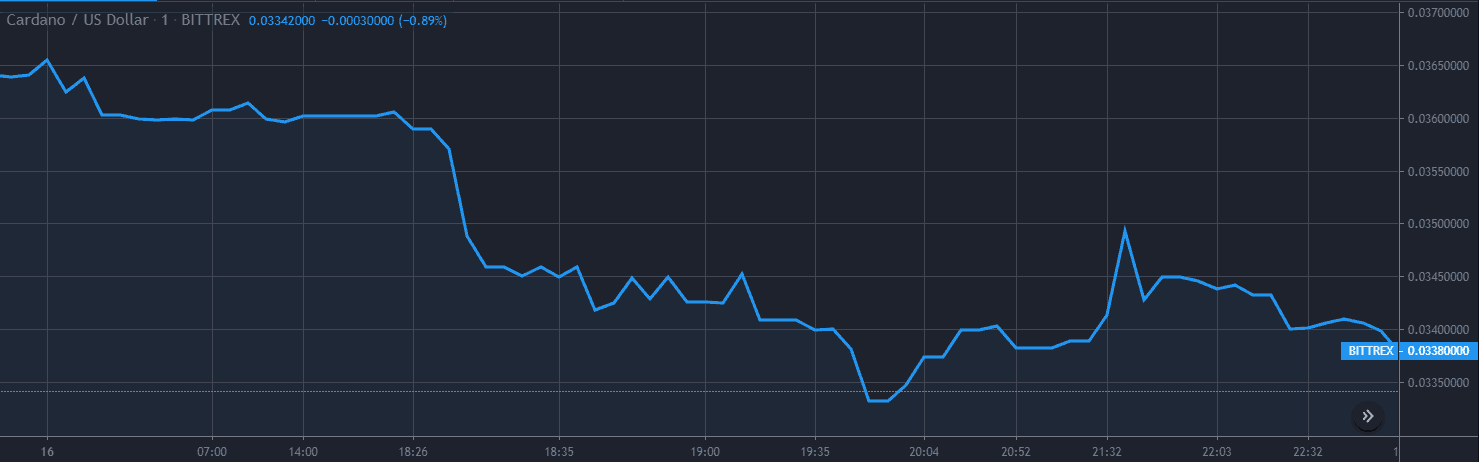The width and height of the screenshot is (1479, 462).
Task: Click the 0.03600000 price axis label
Action: [x=1438, y=119]
